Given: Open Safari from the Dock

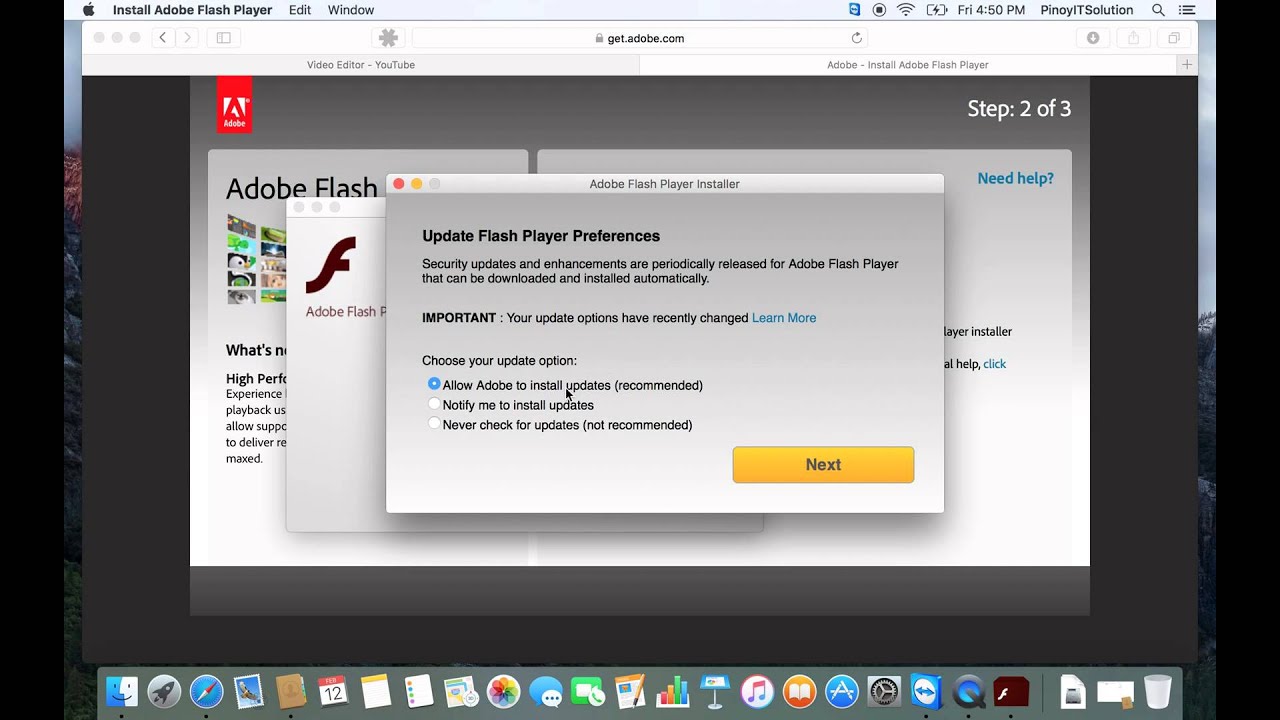Looking at the screenshot, I should 207,691.
